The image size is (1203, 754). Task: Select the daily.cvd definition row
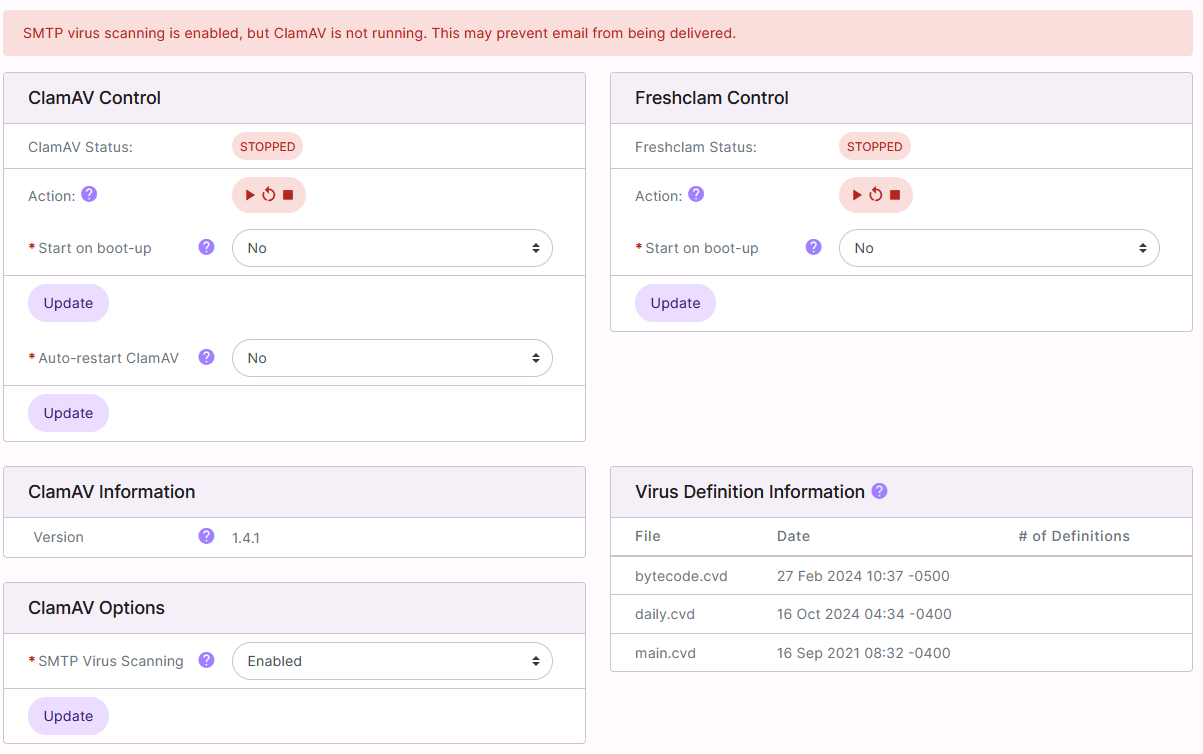pos(900,614)
